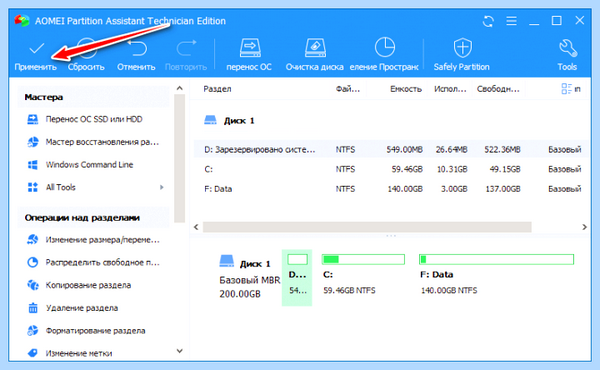Viewport: 600px width, 370px height.
Task: Click Диск 1 Базовый MBR disk label
Action: click(x=249, y=278)
